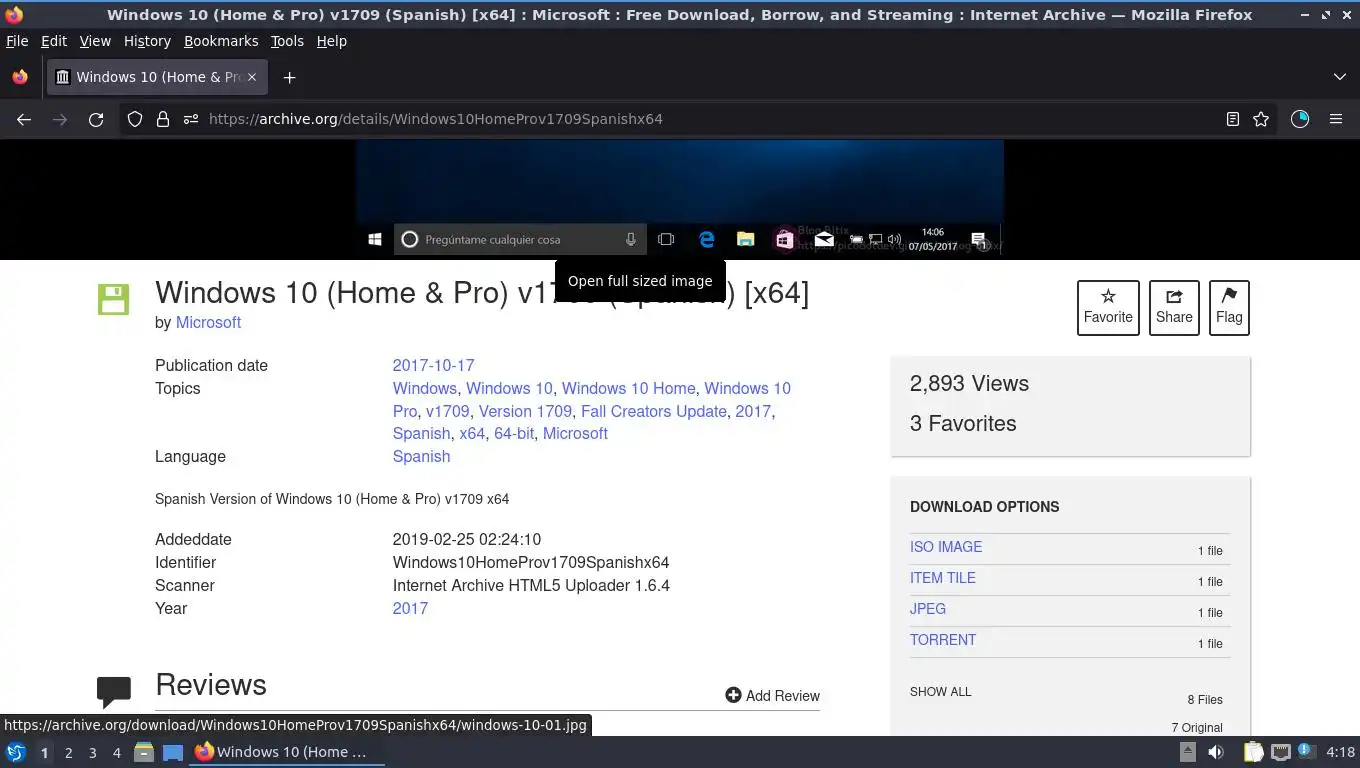Open the clipboard manager tray icon
Image resolution: width=1360 pixels, height=768 pixels.
tap(1253, 752)
